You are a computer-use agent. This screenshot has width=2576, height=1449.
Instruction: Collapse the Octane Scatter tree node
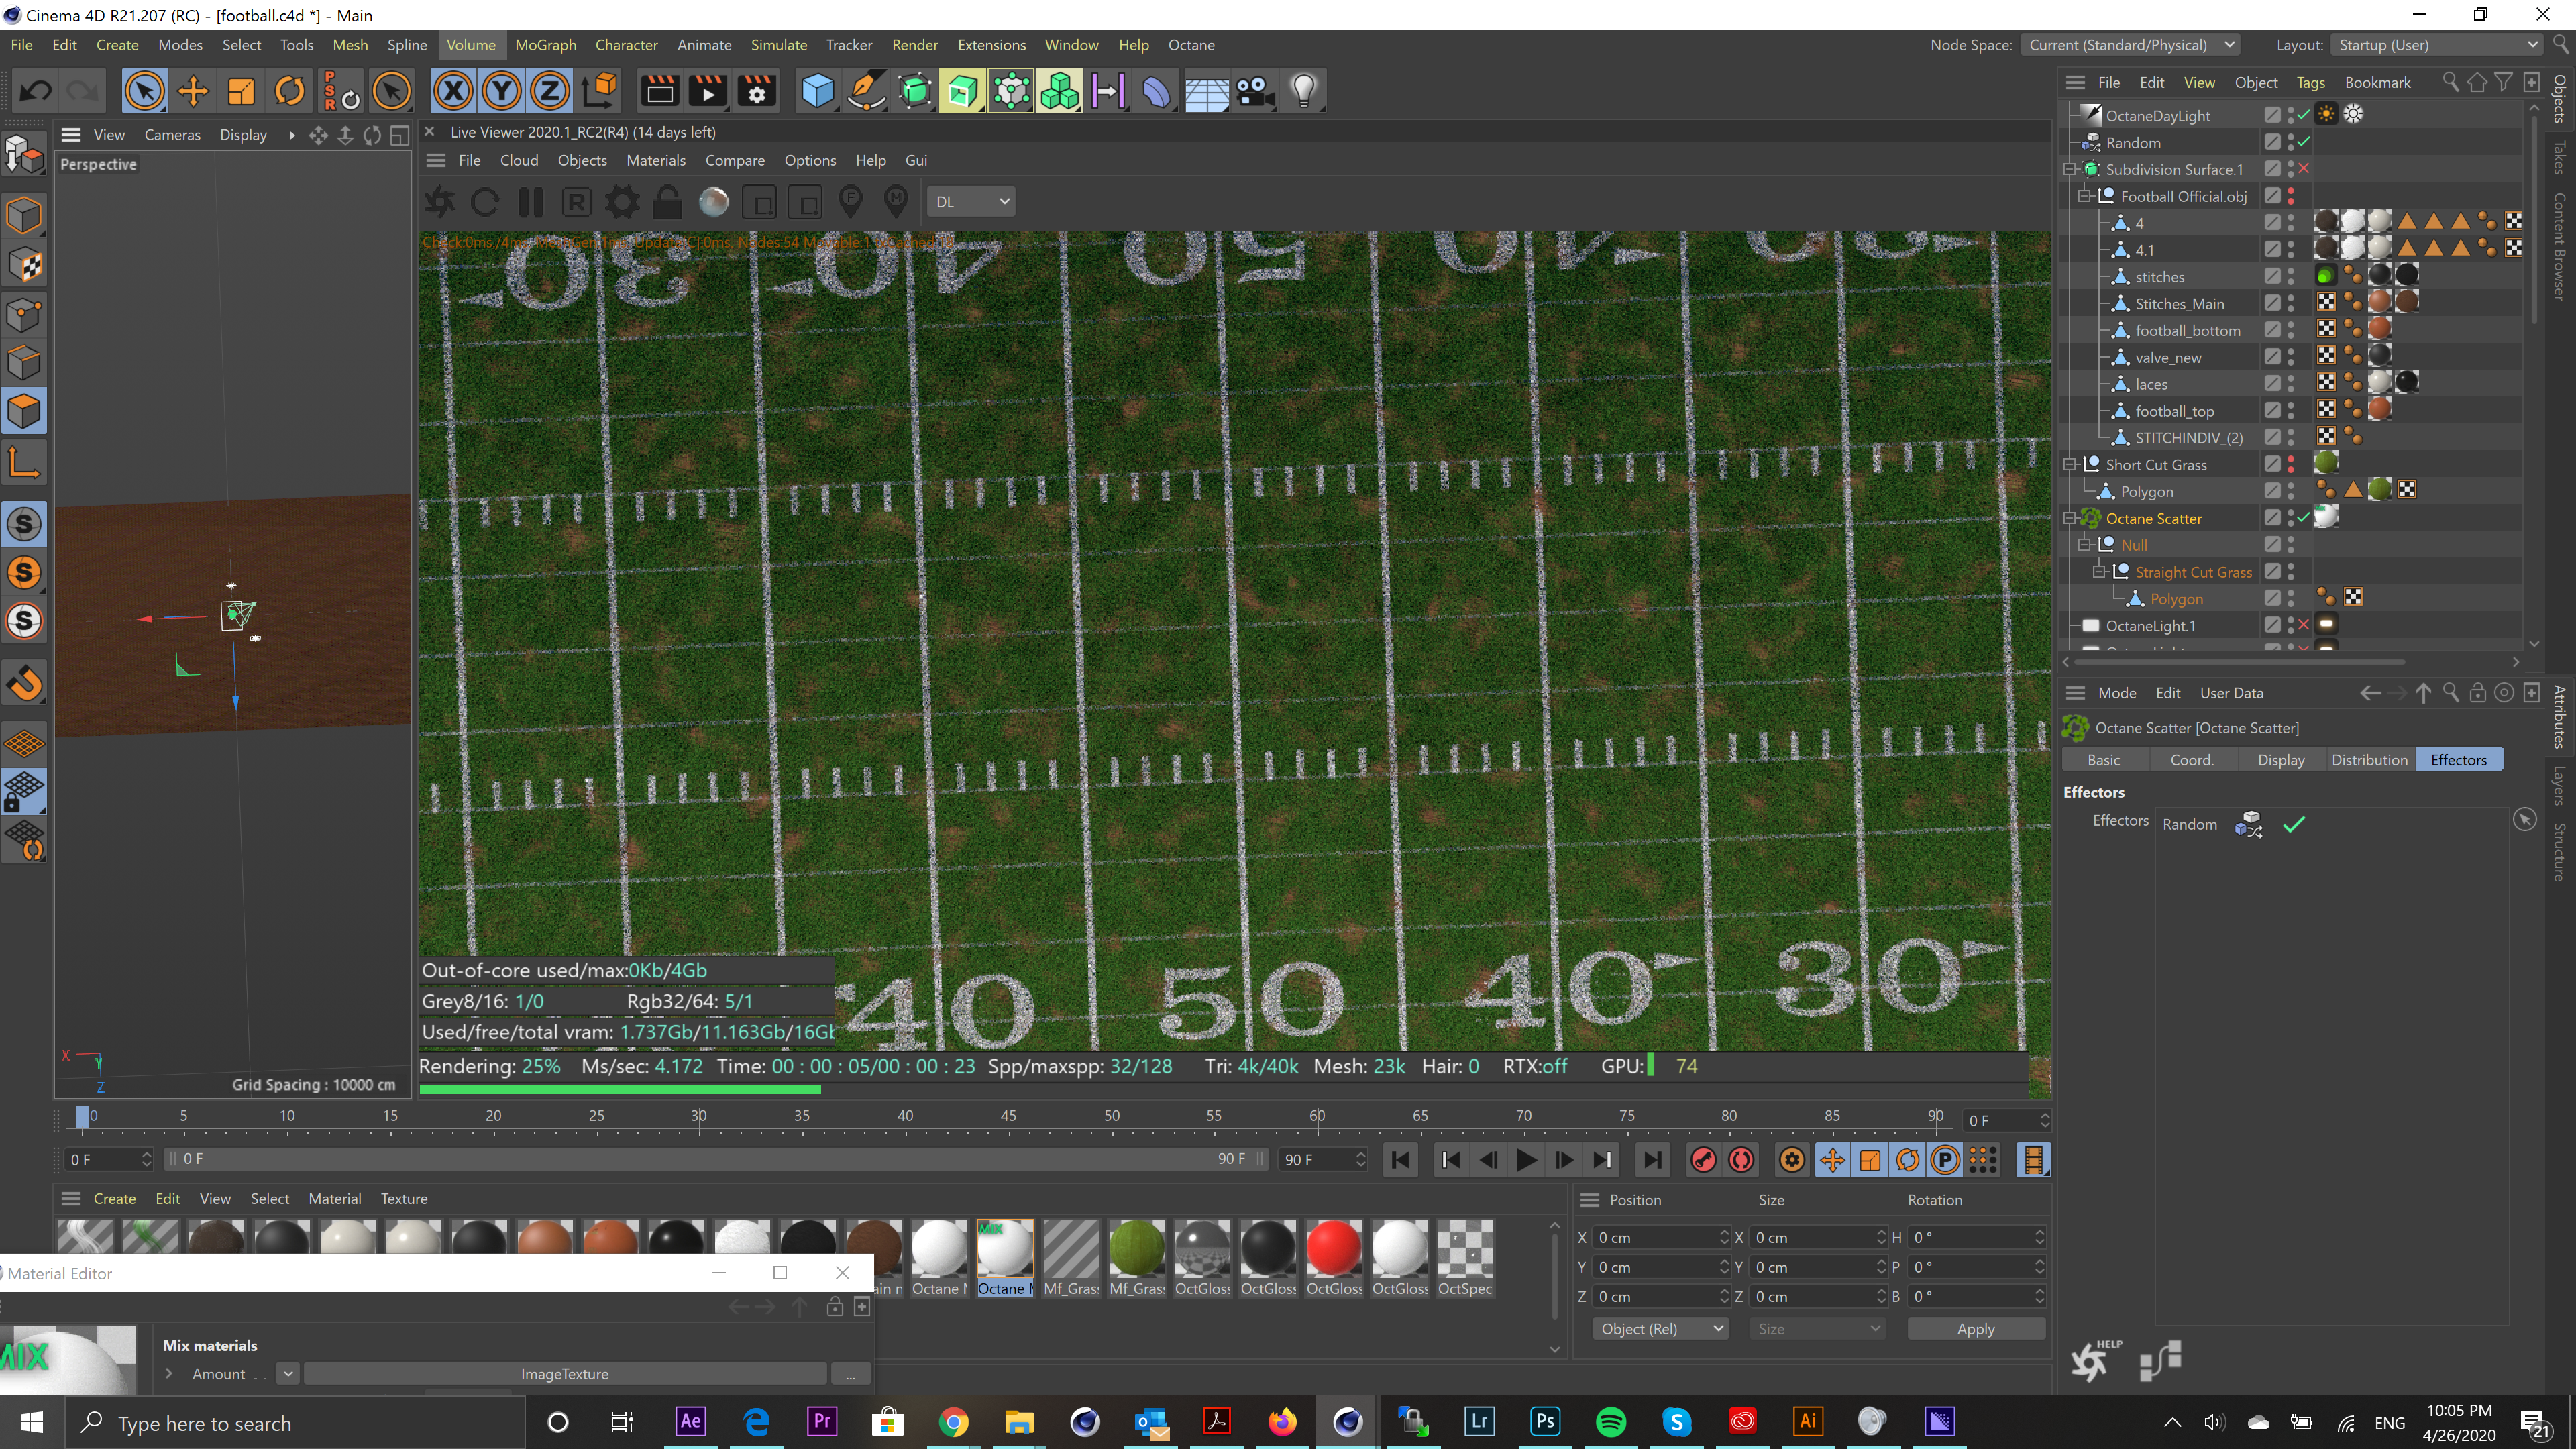coord(2070,518)
